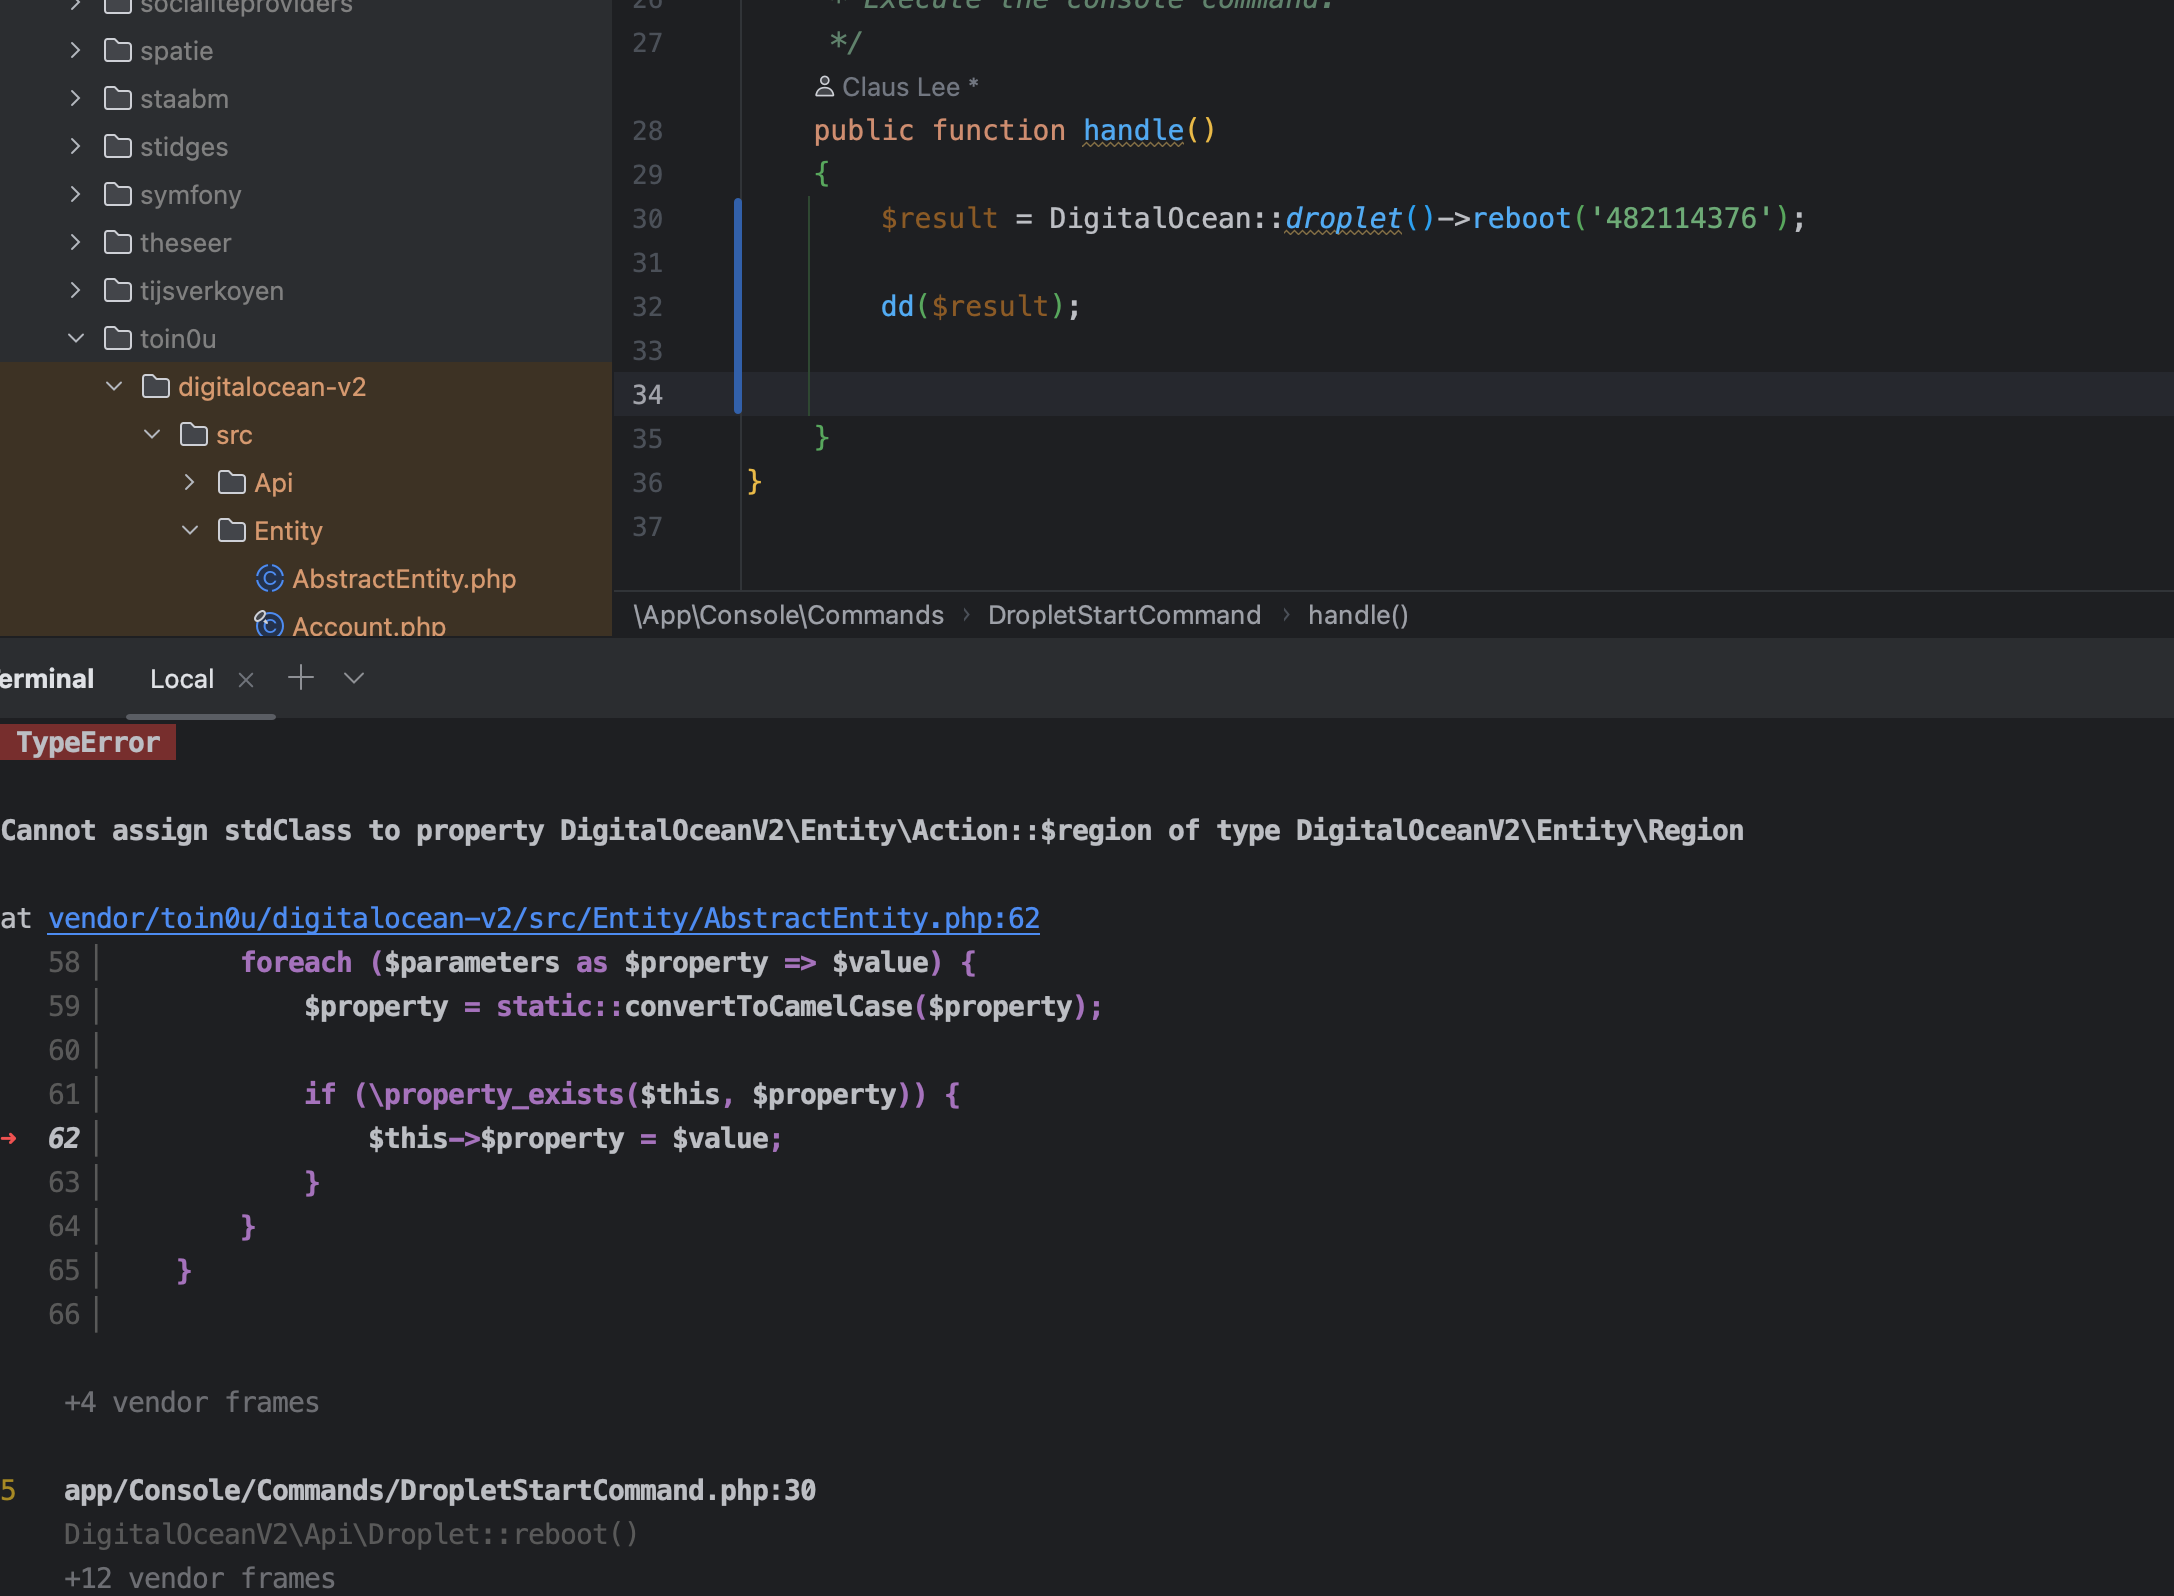Click the Account.php class icon
Screen dimensions: 2174x1596
pyautogui.click(x=268, y=624)
